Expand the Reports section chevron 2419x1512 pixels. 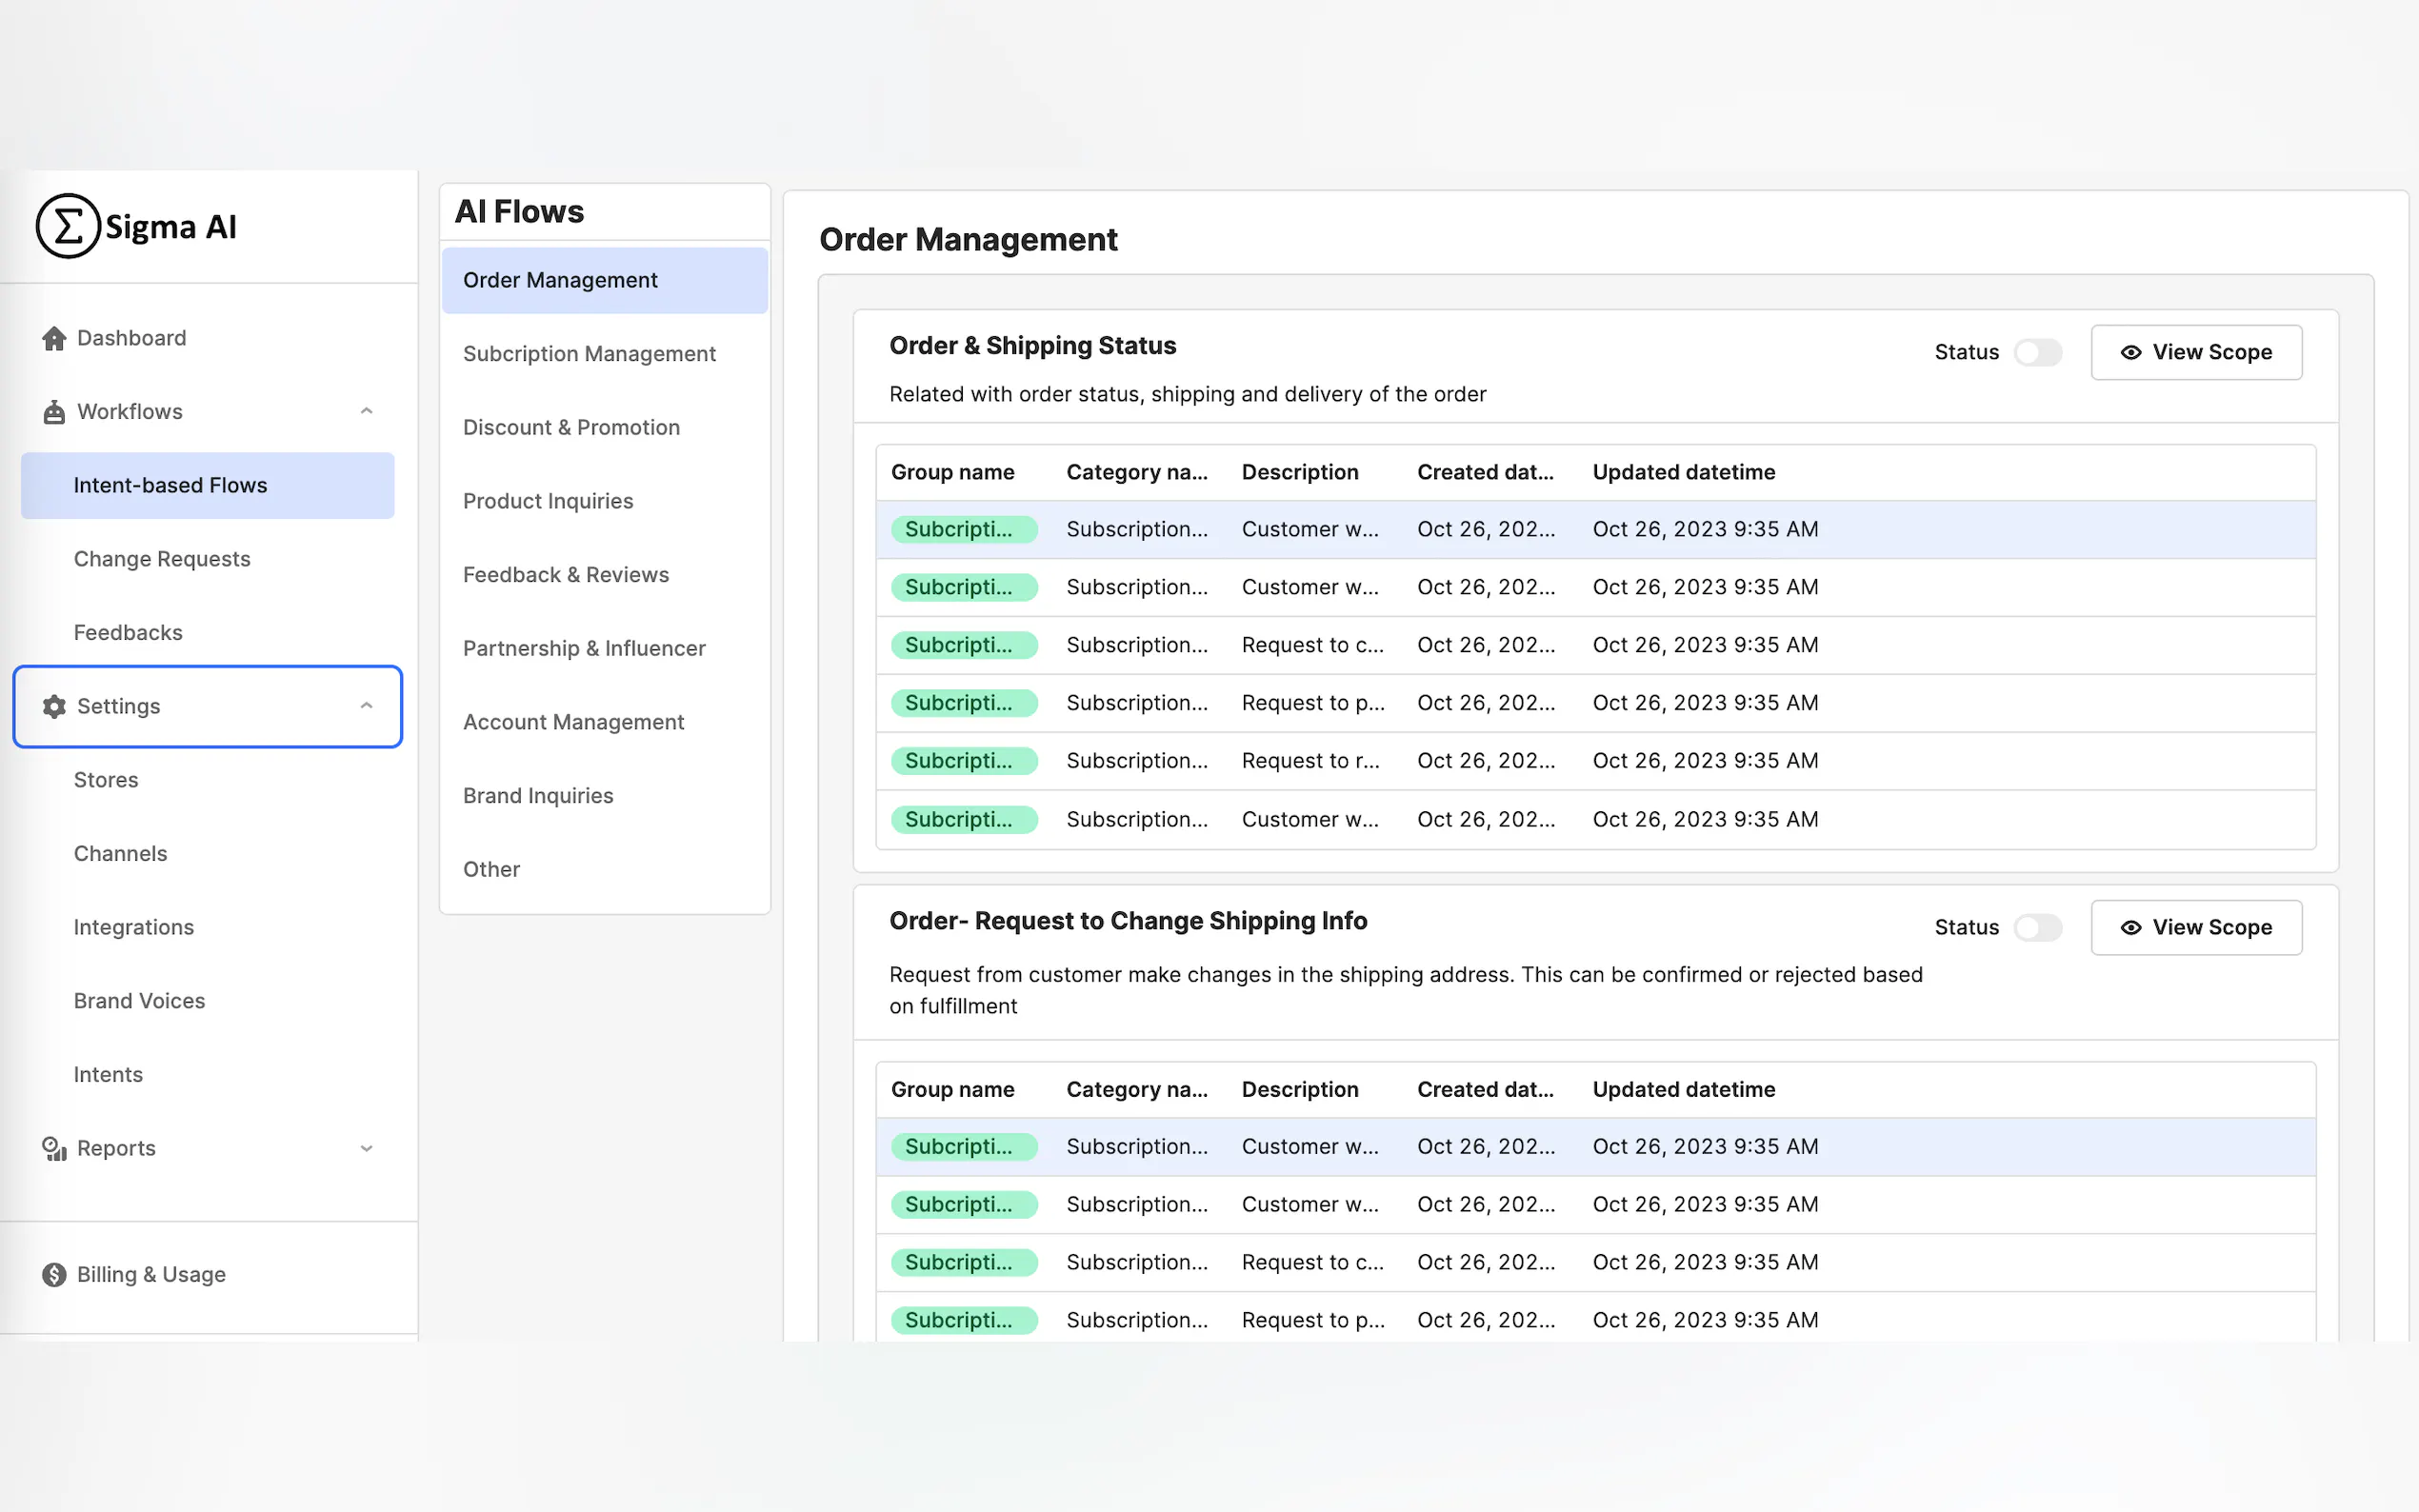pos(366,1148)
